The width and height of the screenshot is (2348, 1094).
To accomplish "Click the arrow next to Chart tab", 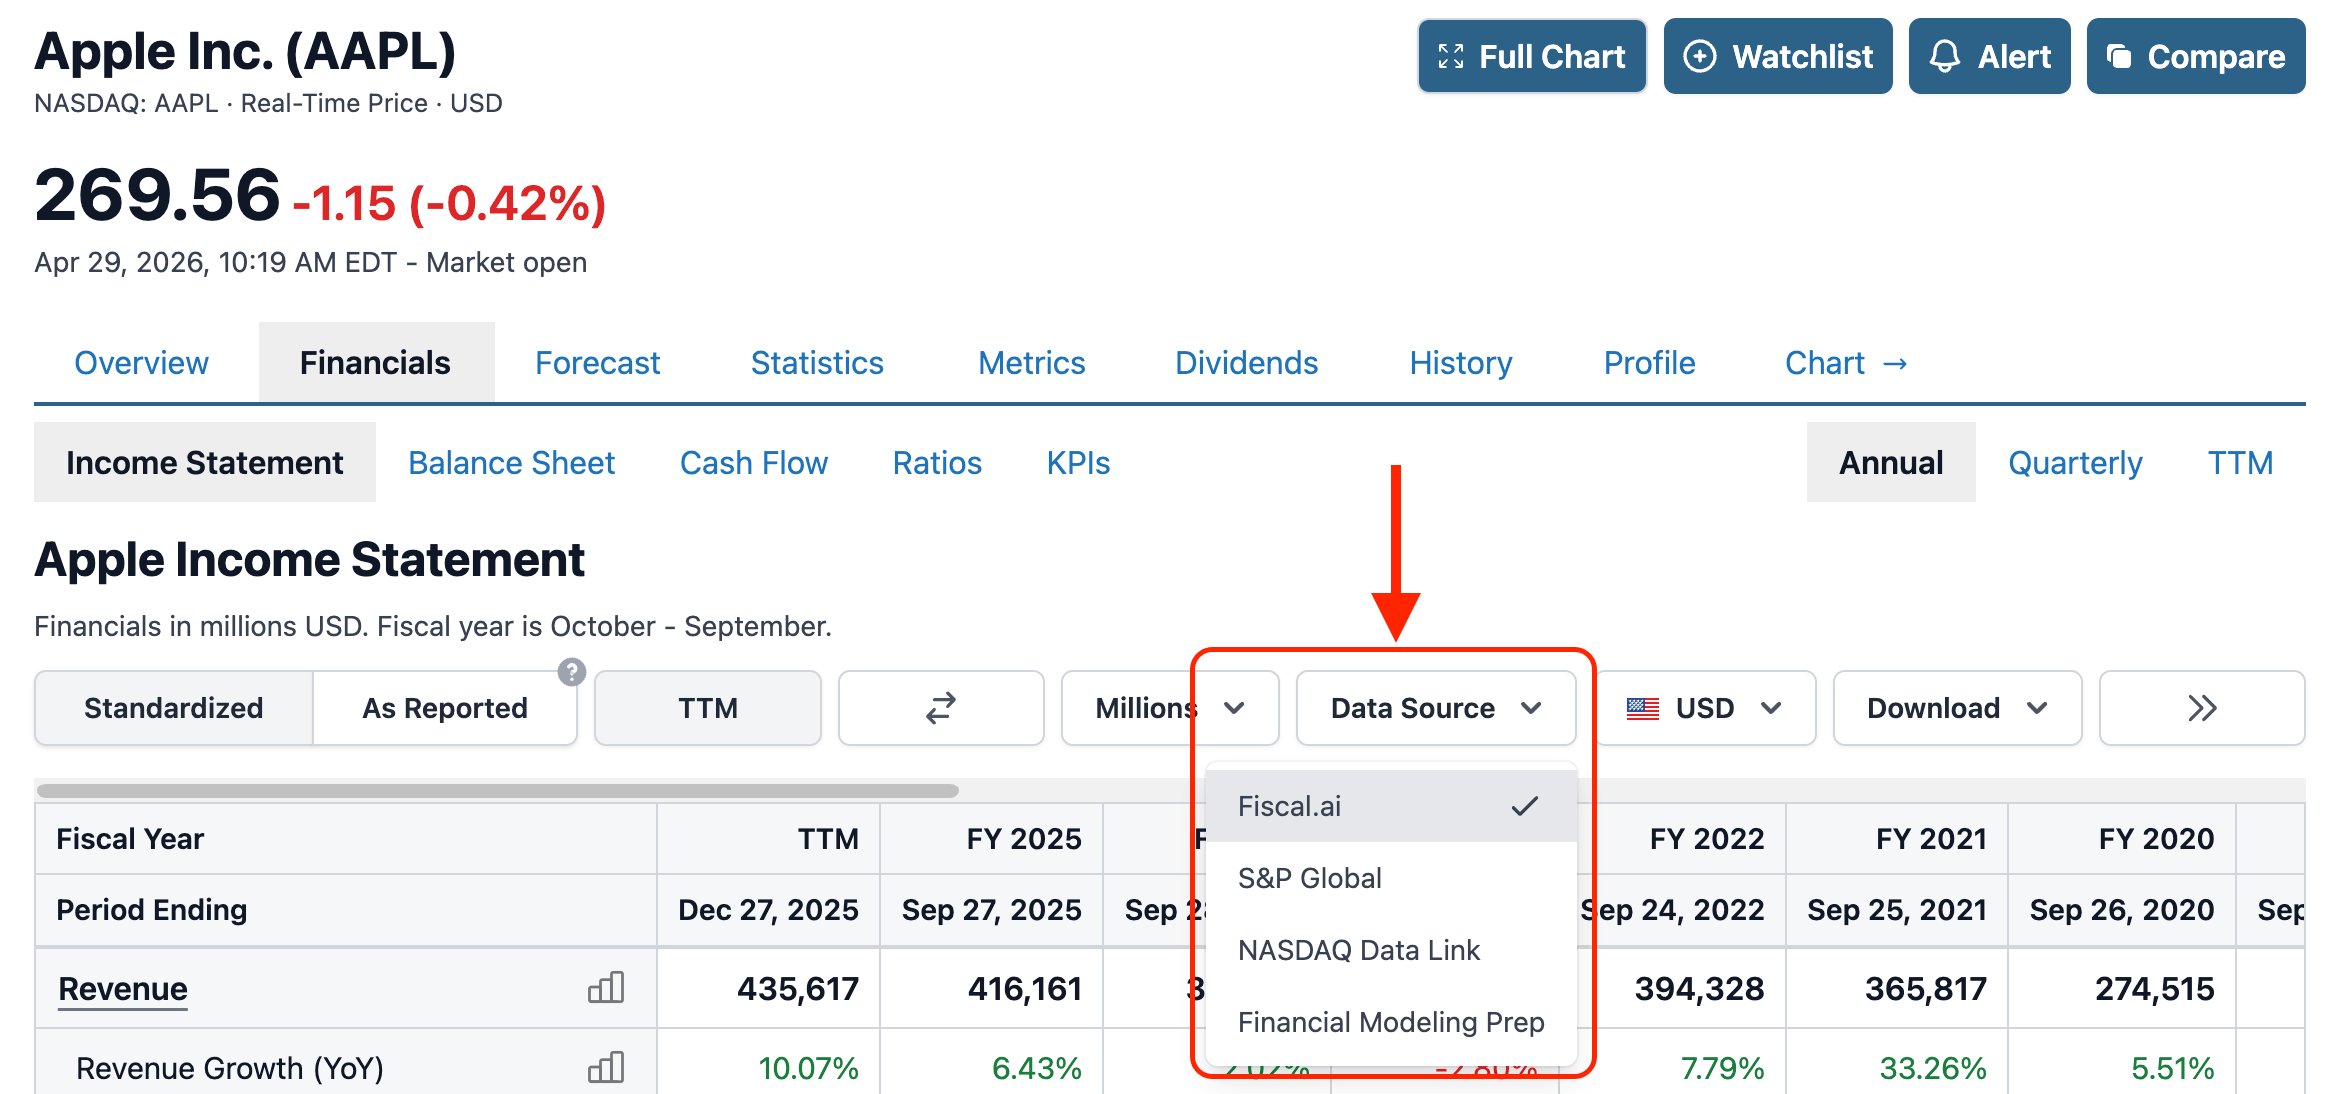I will click(x=1895, y=363).
